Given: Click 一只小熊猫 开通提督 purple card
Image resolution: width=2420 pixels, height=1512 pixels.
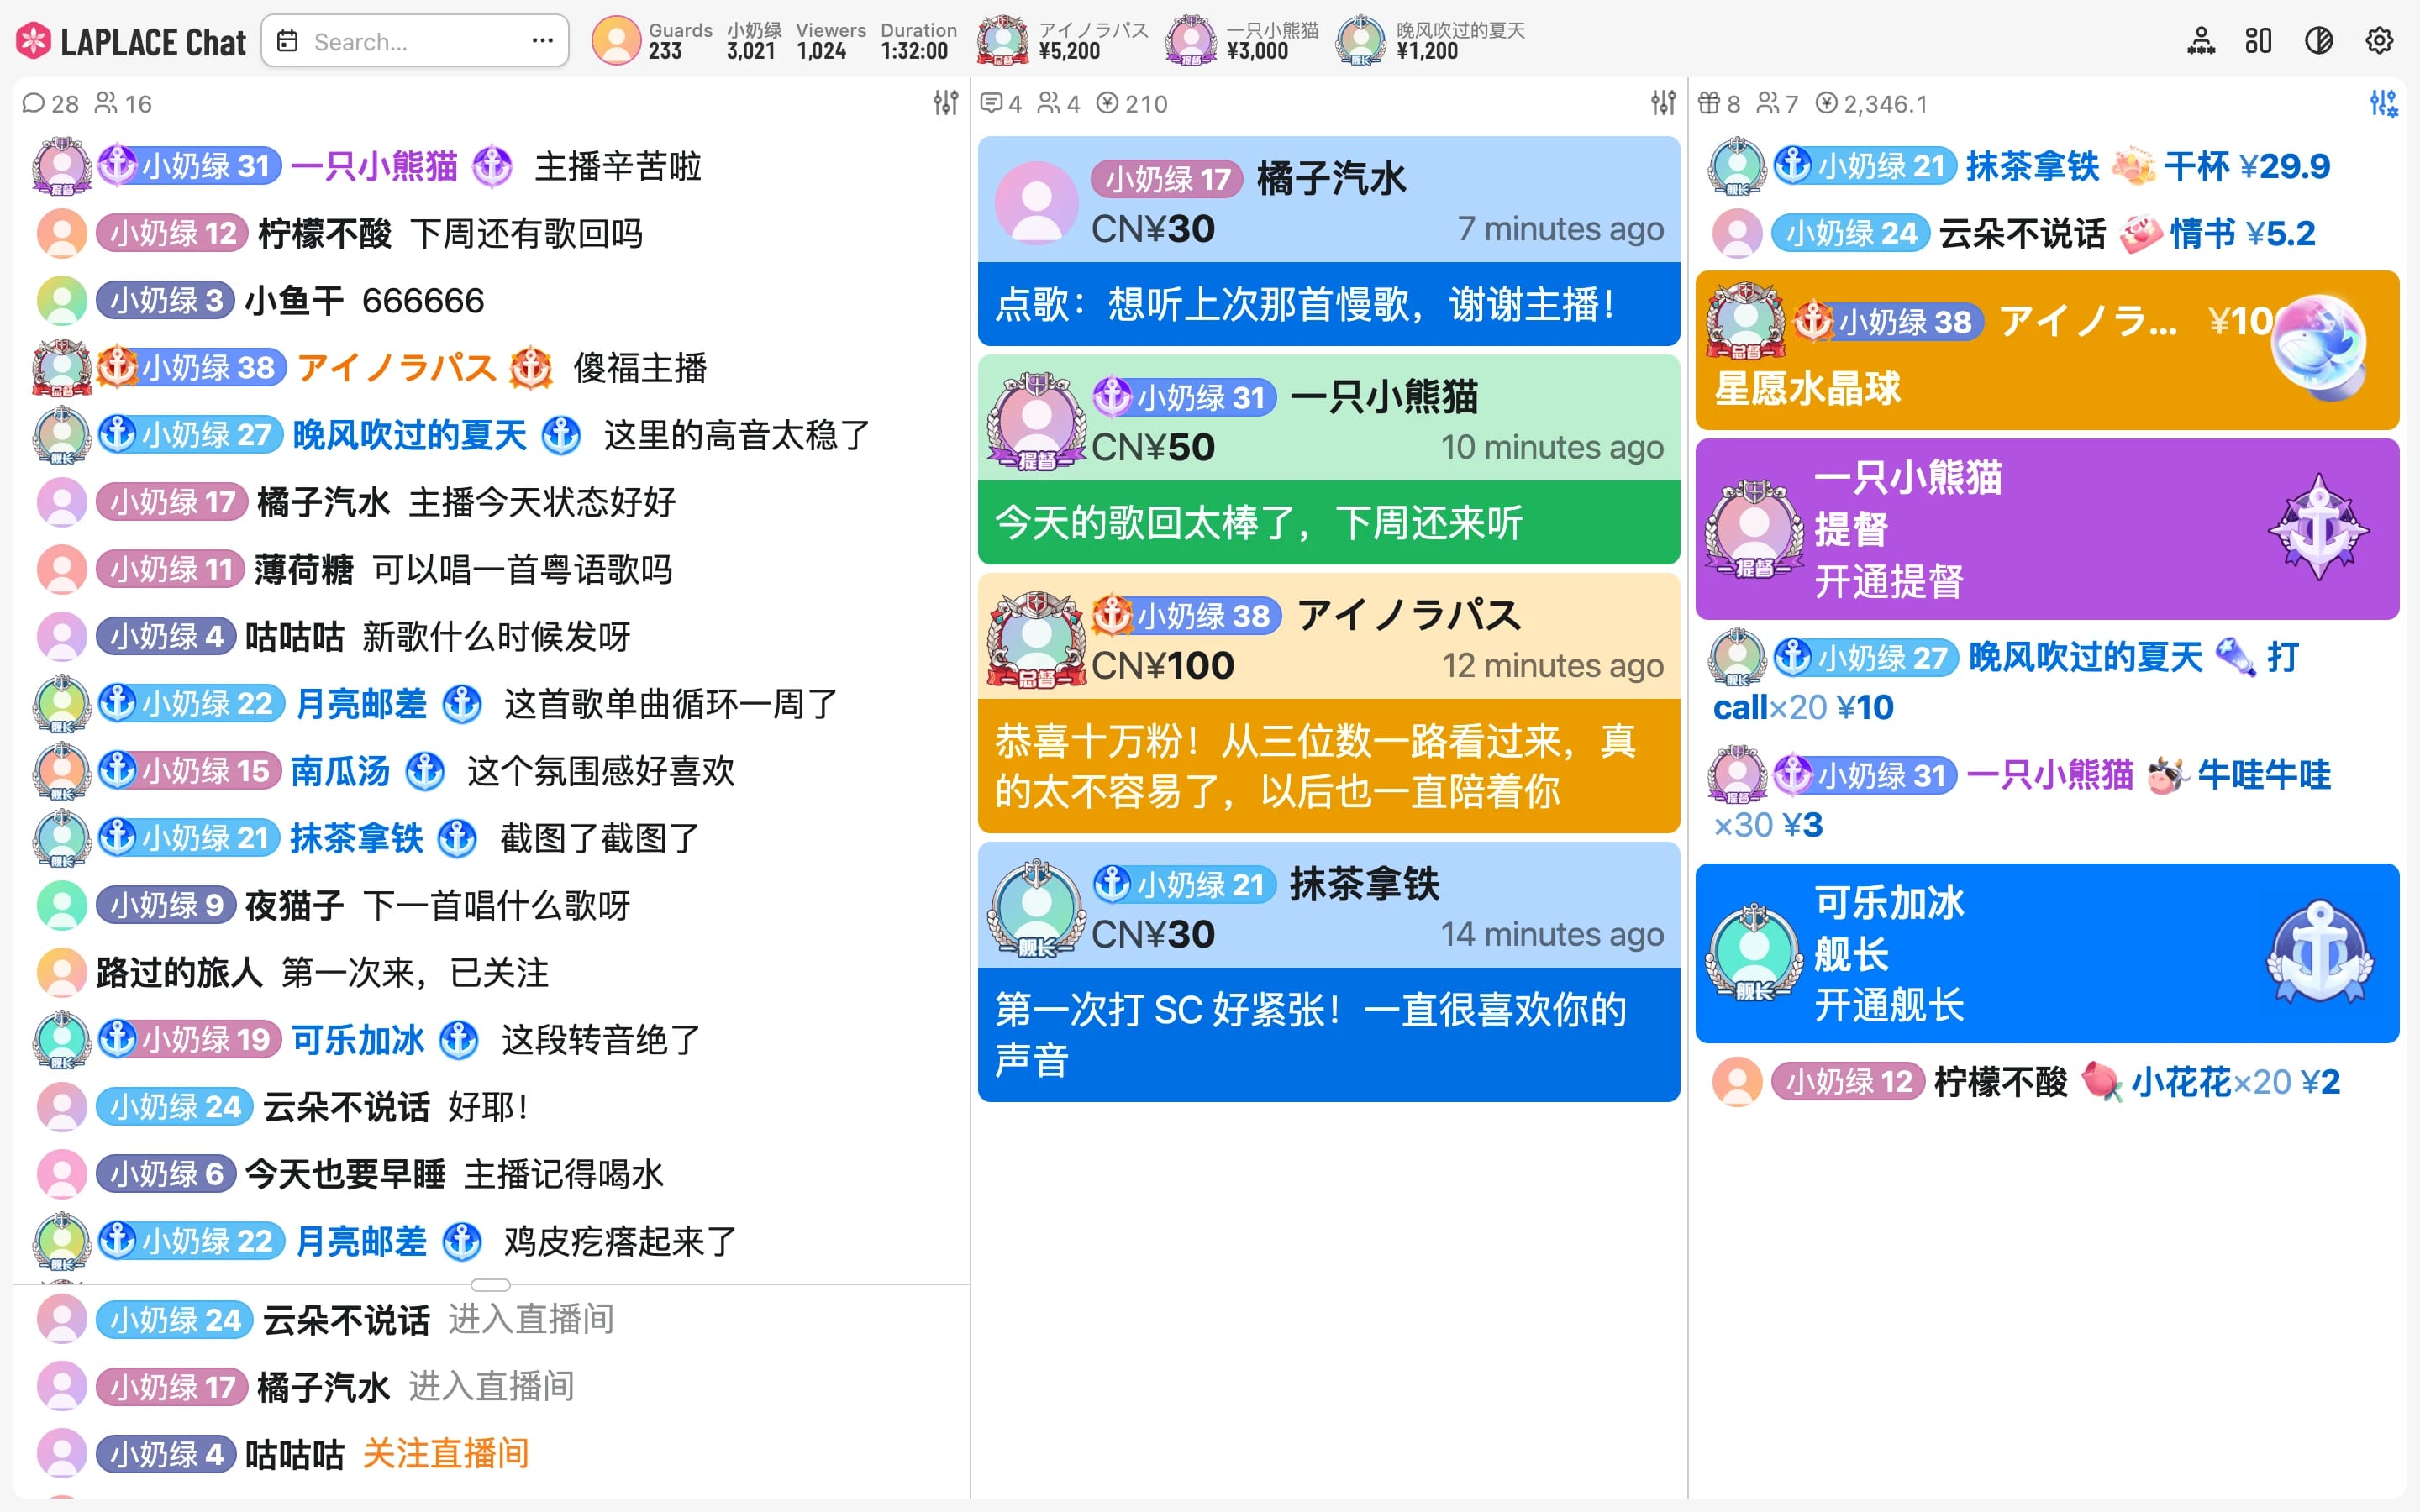Looking at the screenshot, I should pyautogui.click(x=2047, y=529).
